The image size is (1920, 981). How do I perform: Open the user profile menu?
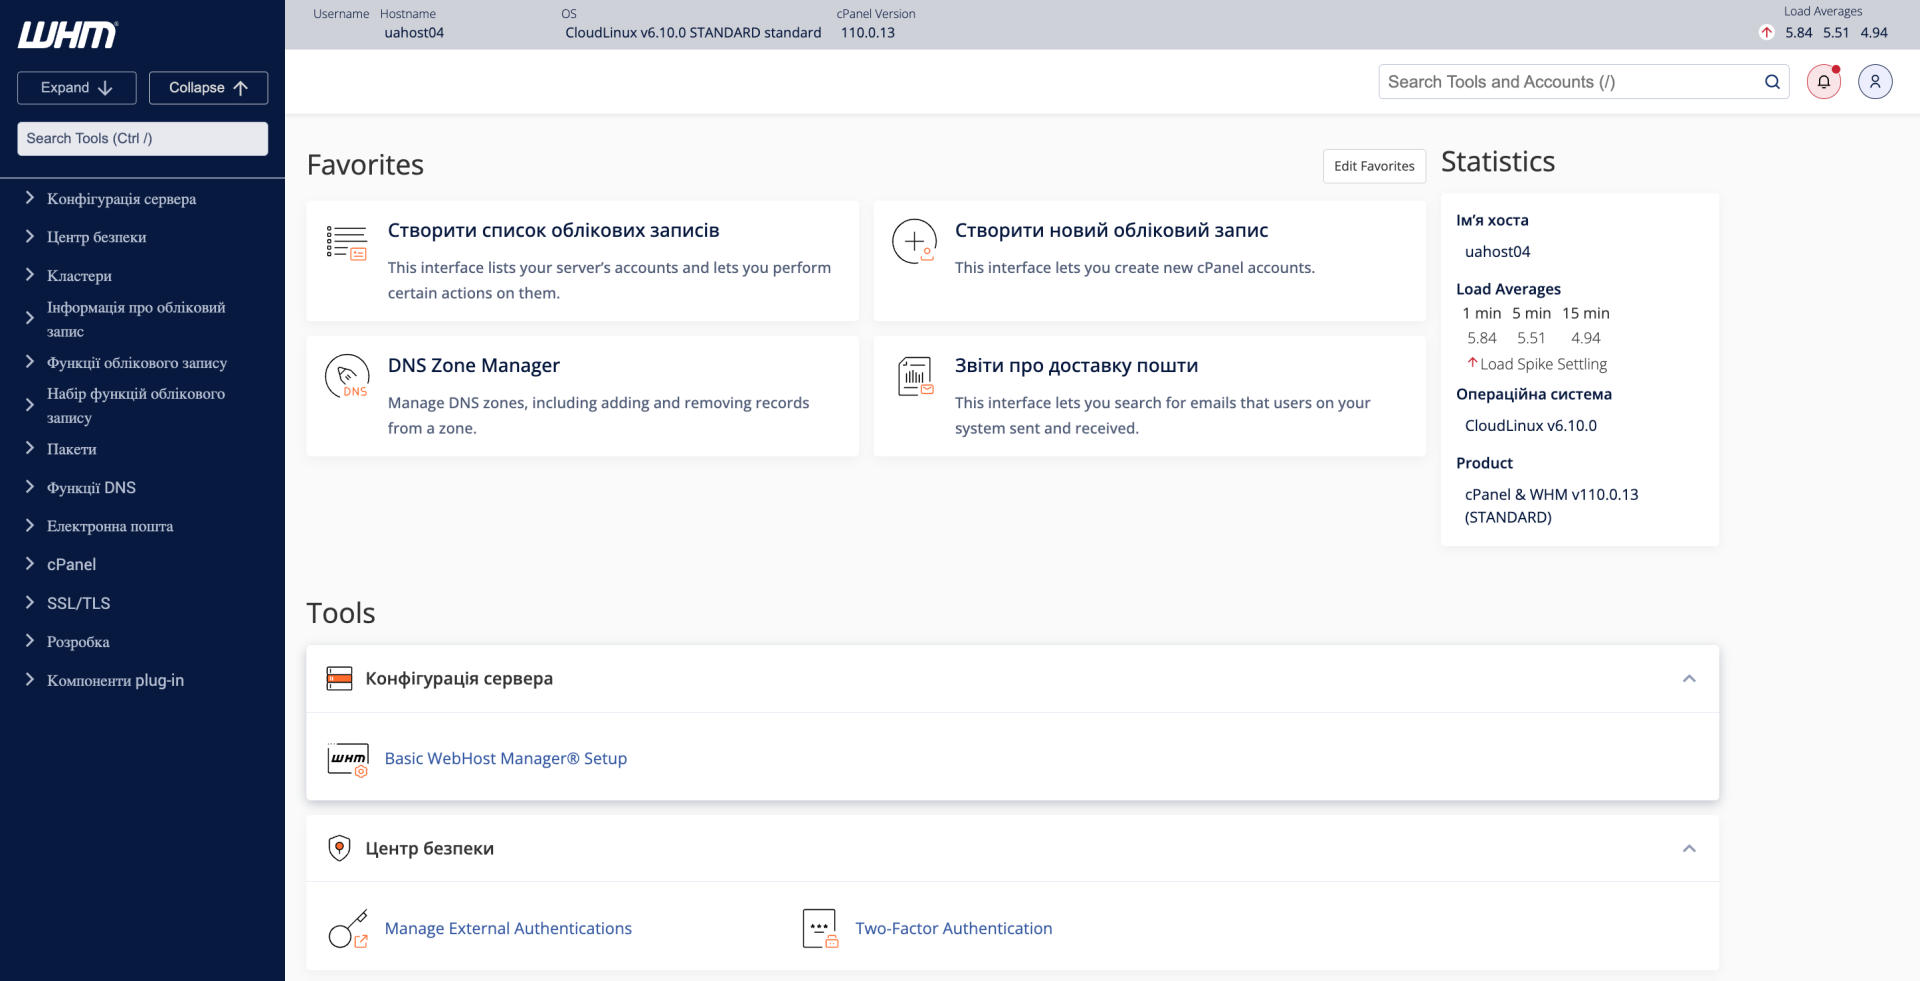coord(1875,82)
